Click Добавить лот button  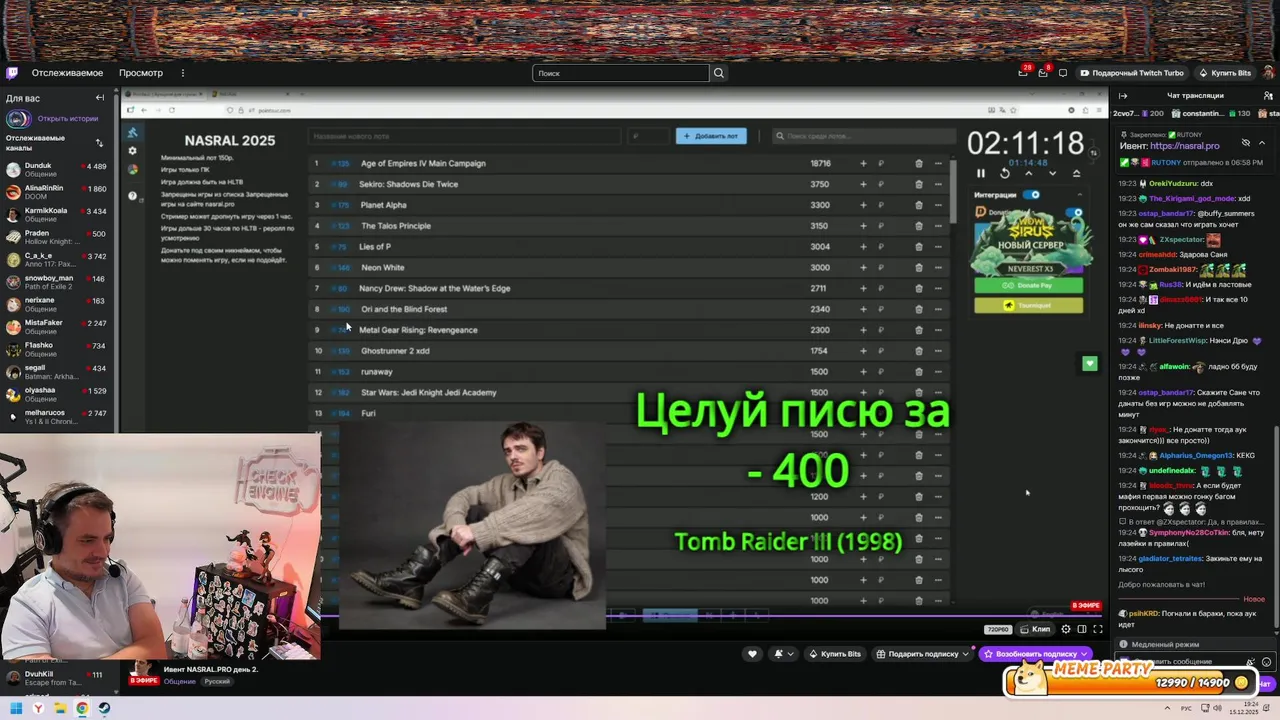click(711, 136)
